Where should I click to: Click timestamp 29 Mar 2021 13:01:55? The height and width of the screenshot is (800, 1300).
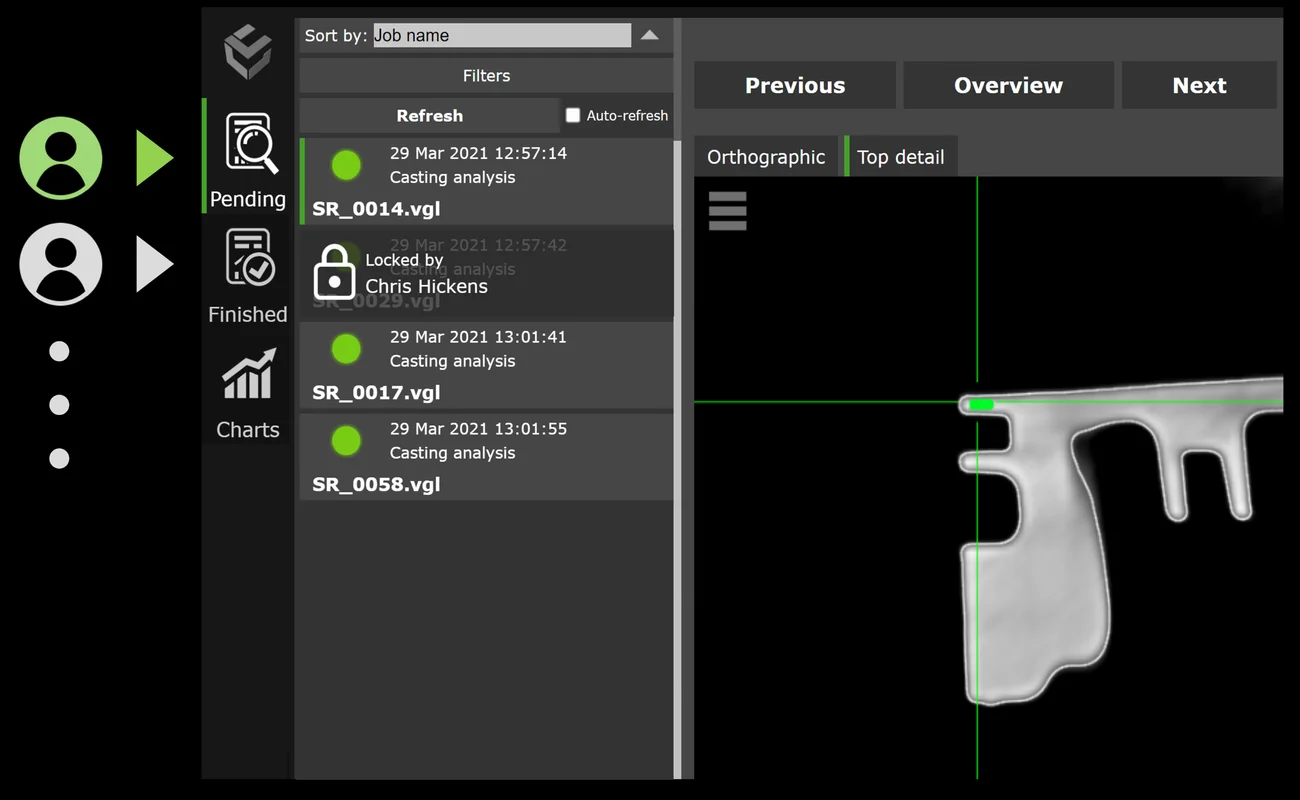(x=478, y=429)
